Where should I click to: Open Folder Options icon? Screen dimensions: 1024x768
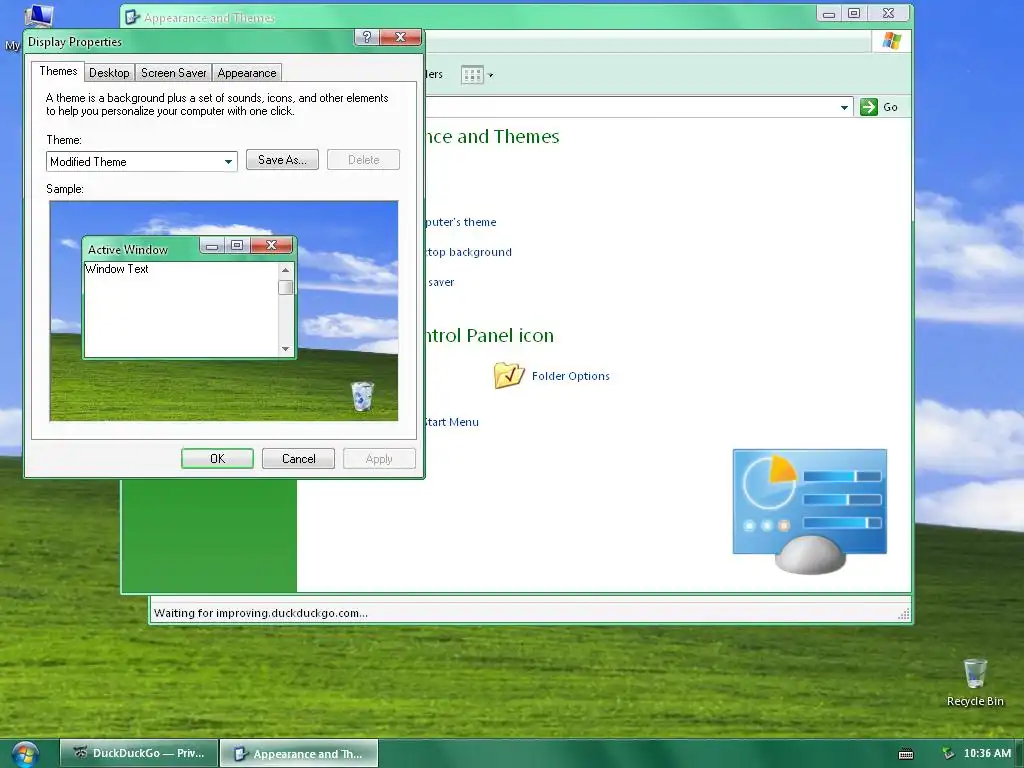click(509, 376)
